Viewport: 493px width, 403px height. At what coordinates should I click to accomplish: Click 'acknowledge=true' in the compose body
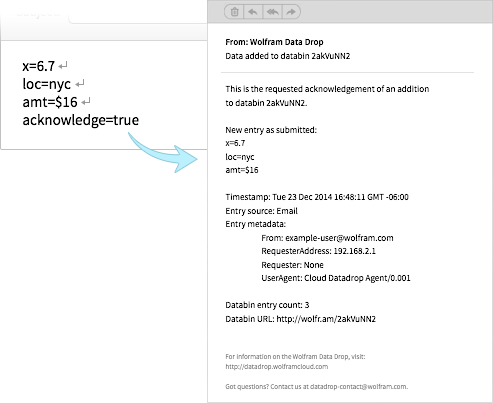tap(81, 120)
